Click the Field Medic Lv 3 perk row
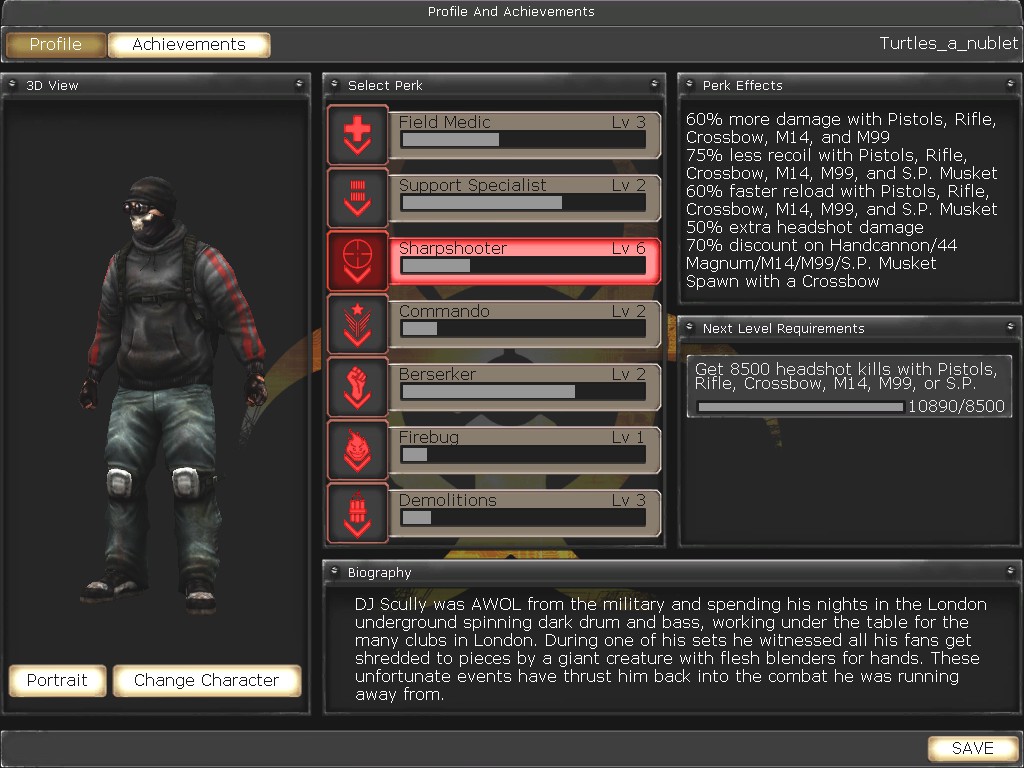 (524, 135)
